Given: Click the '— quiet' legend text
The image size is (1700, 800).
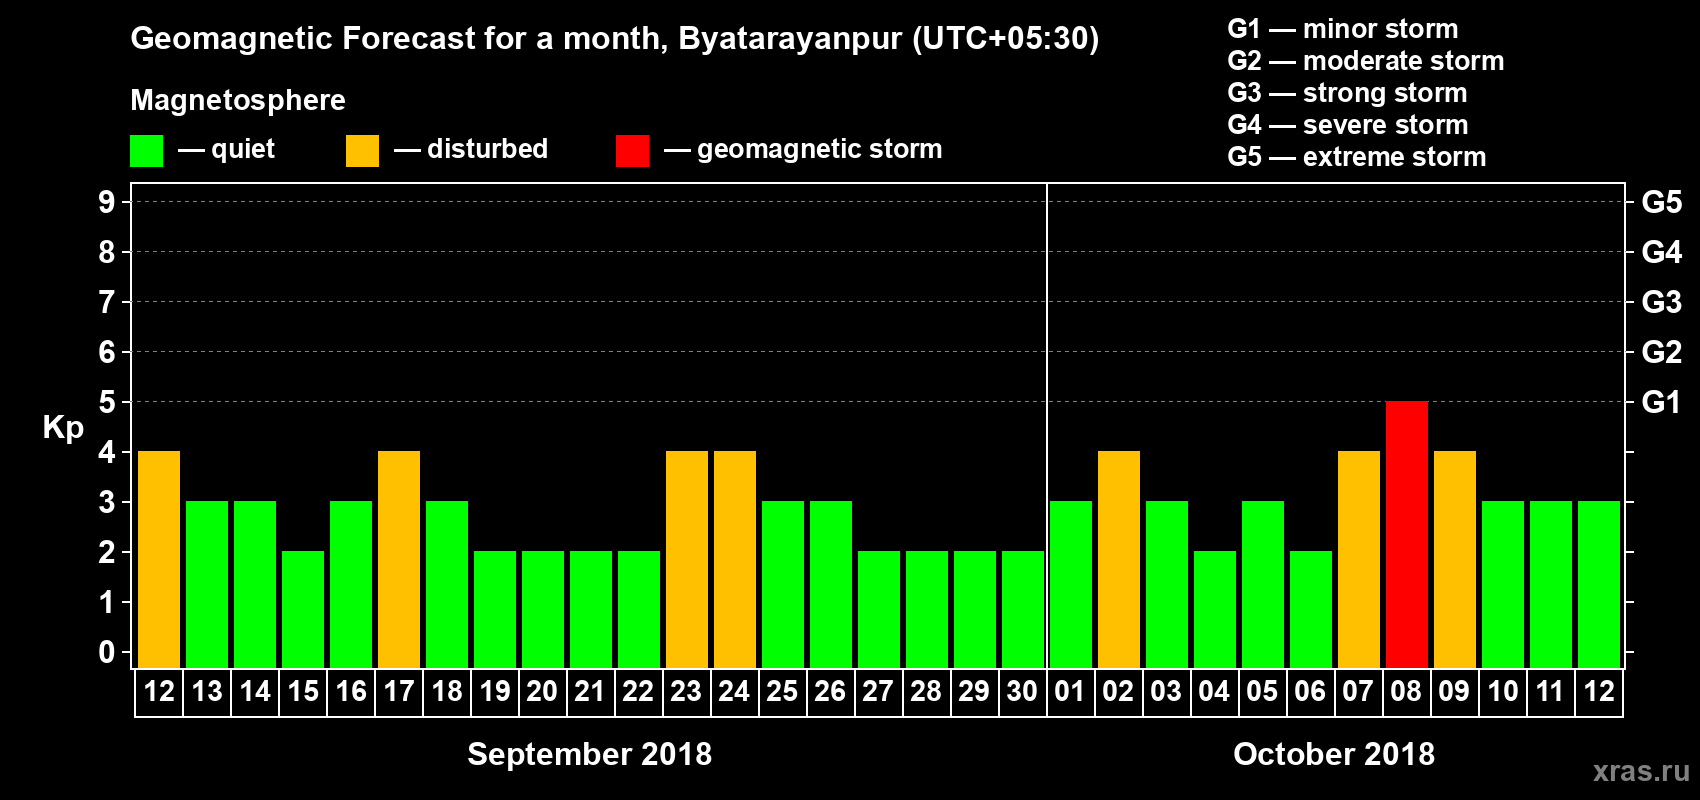Looking at the screenshot, I should (226, 150).
